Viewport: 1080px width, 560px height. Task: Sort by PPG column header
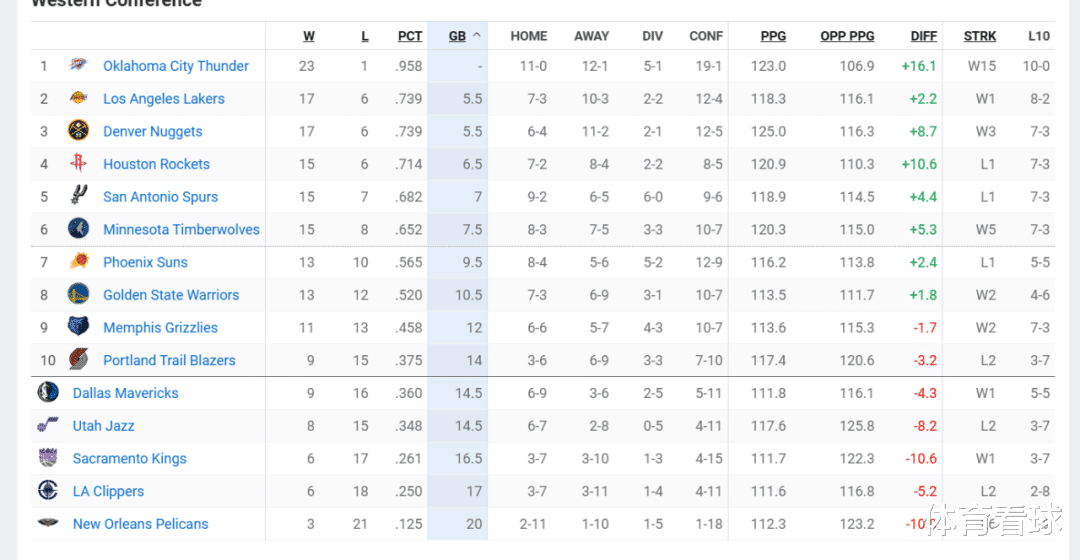click(773, 36)
